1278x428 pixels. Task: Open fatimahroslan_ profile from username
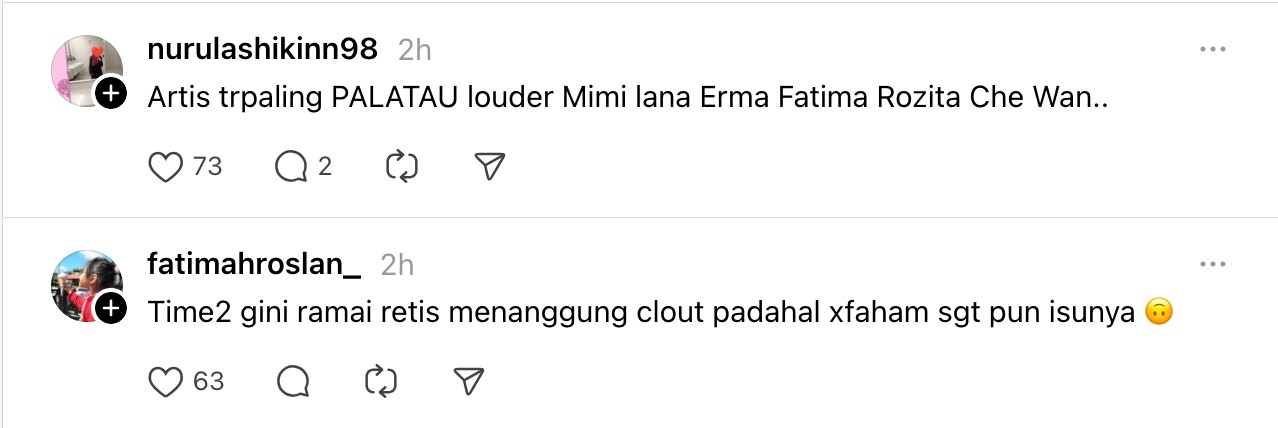254,264
